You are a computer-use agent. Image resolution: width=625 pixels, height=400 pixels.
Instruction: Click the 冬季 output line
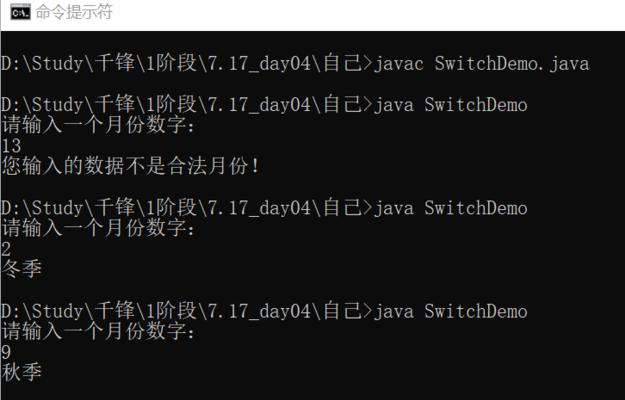22,269
